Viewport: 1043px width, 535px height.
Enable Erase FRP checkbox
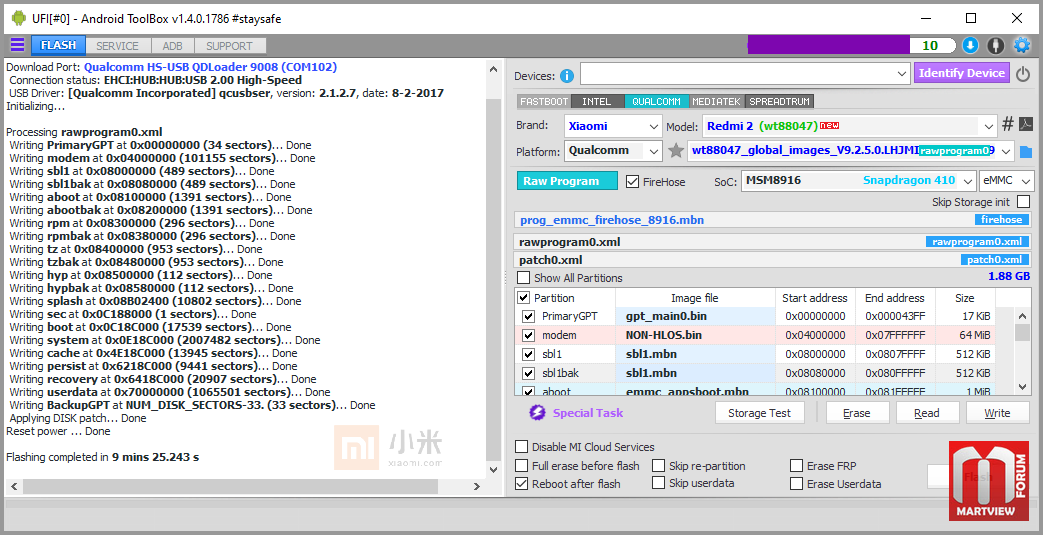(796, 465)
